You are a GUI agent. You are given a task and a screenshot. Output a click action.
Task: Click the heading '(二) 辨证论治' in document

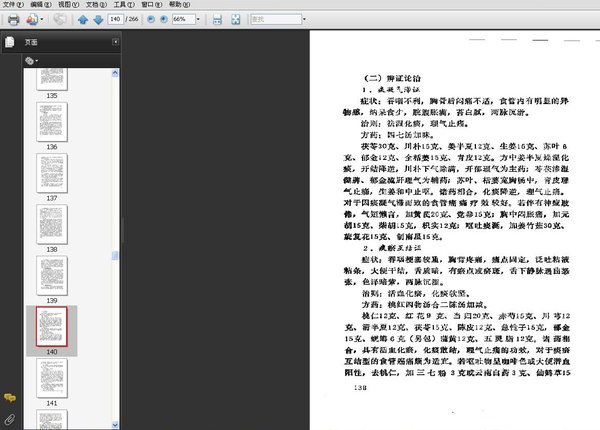click(x=392, y=78)
